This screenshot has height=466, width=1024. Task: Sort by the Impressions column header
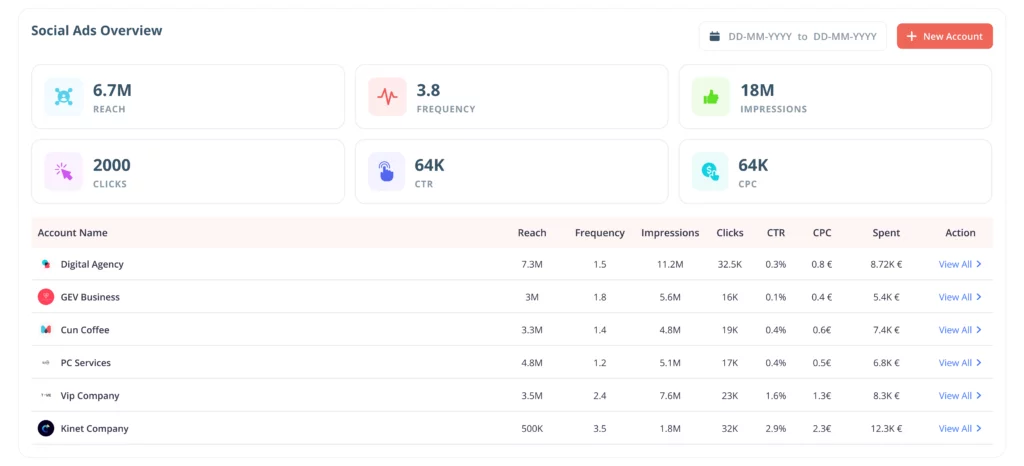pyautogui.click(x=670, y=233)
